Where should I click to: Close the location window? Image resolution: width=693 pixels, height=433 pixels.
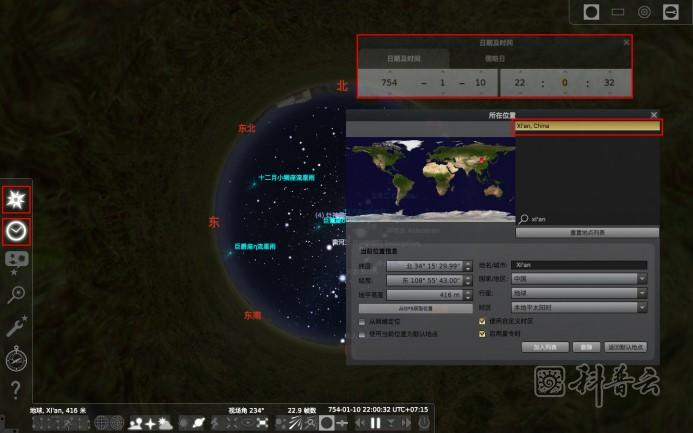click(654, 115)
